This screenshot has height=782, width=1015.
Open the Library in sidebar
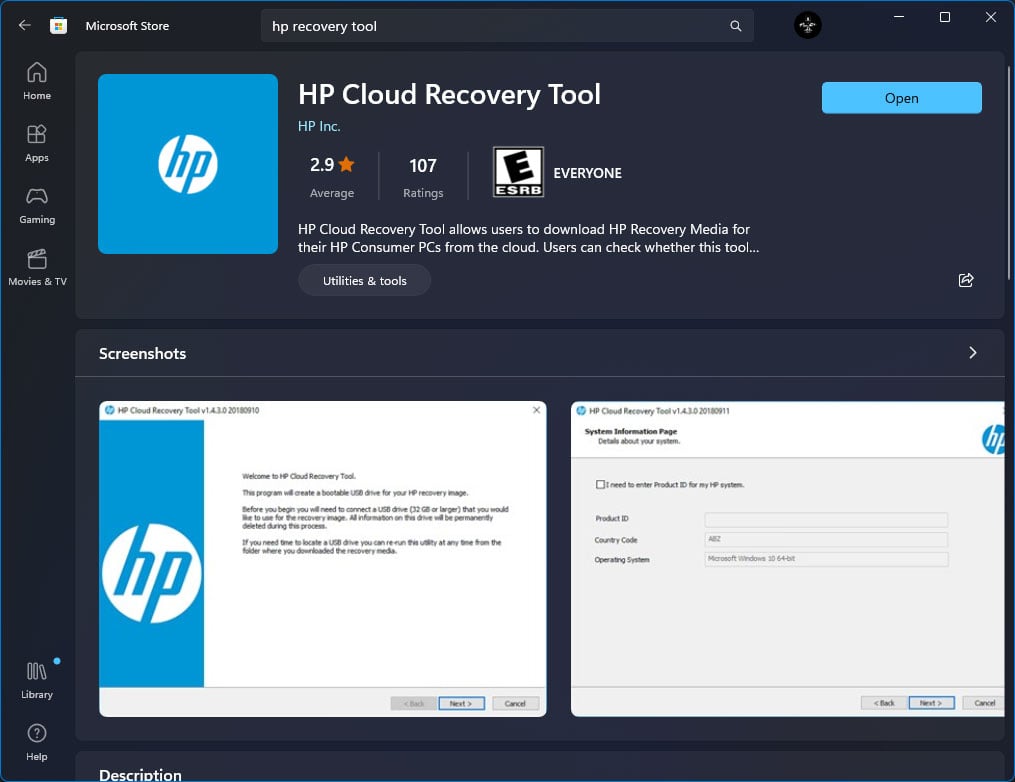click(x=37, y=680)
